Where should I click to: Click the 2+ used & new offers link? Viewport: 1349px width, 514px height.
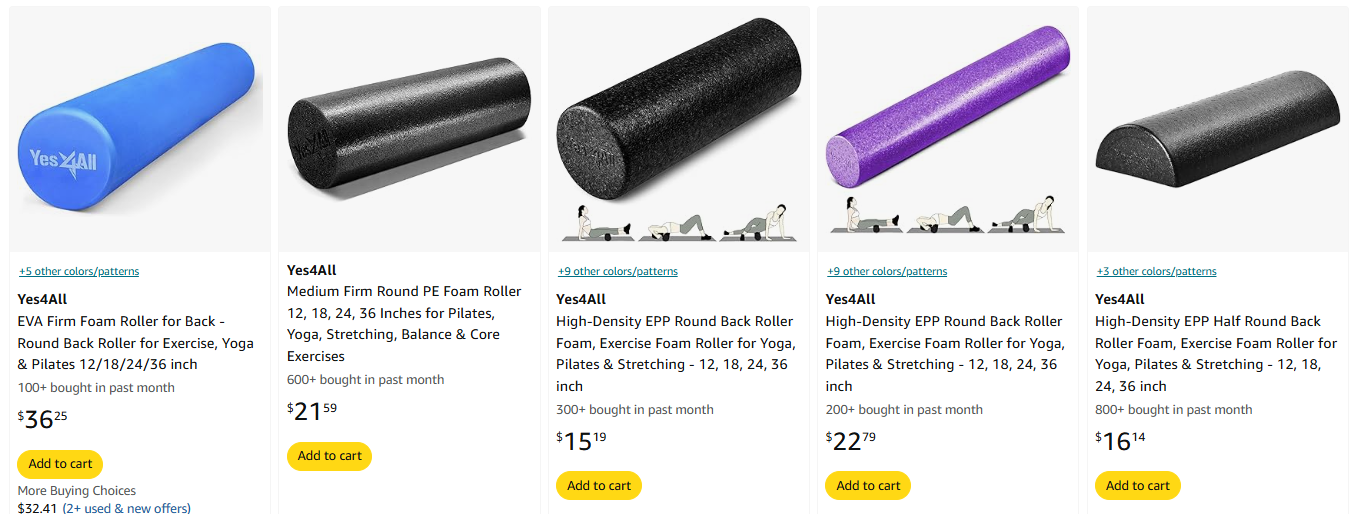click(126, 508)
